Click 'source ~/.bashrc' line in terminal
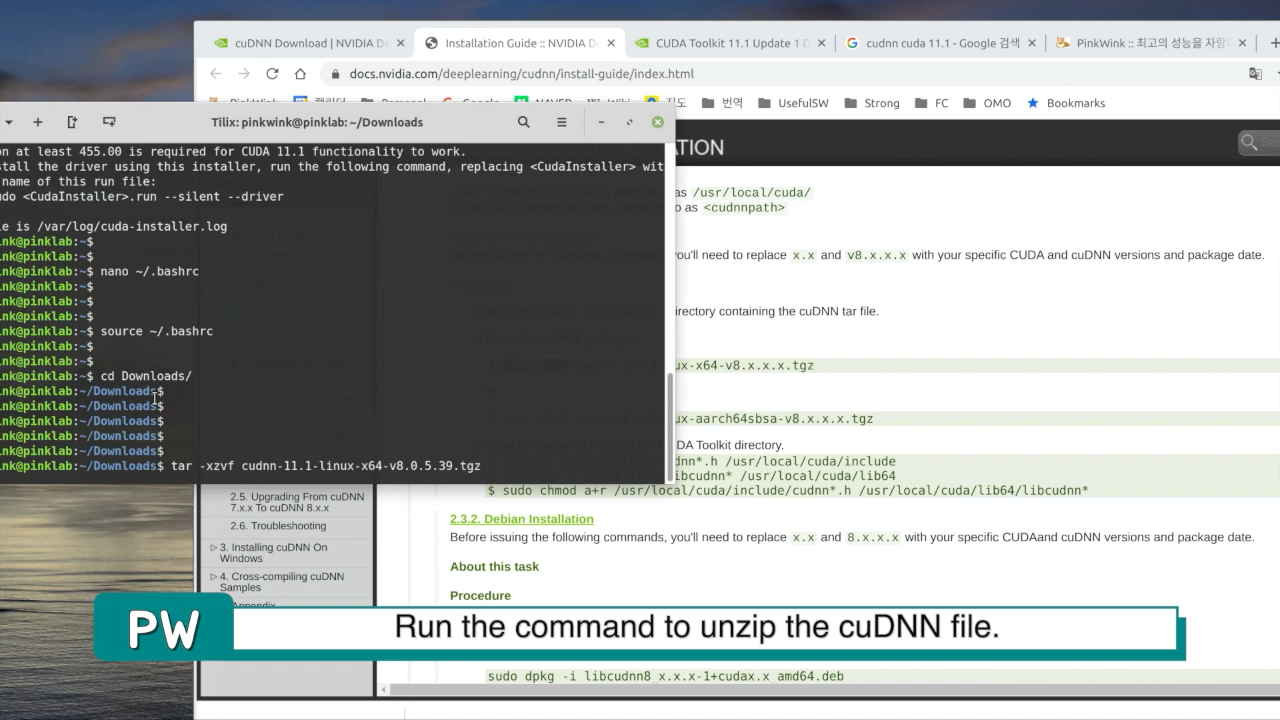This screenshot has height=720, width=1280. pyautogui.click(x=156, y=331)
